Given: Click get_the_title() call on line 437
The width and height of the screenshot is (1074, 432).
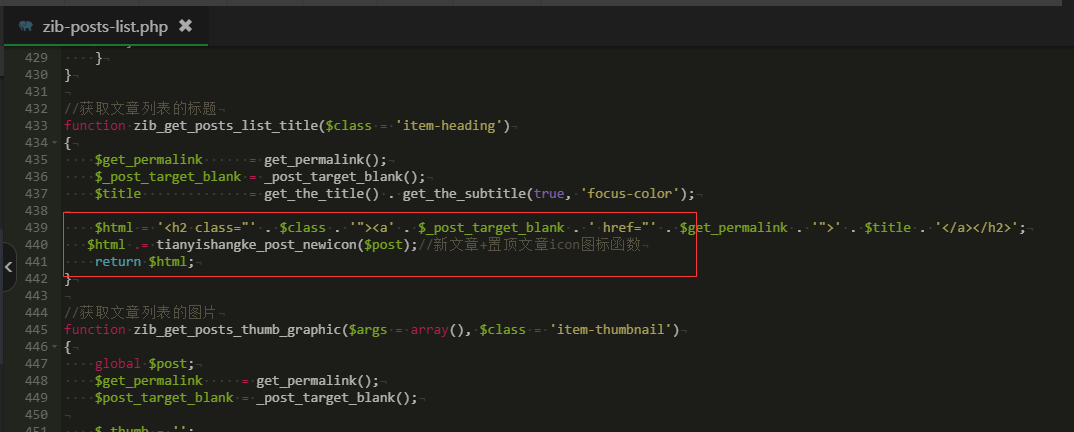Looking at the screenshot, I should tap(322, 194).
